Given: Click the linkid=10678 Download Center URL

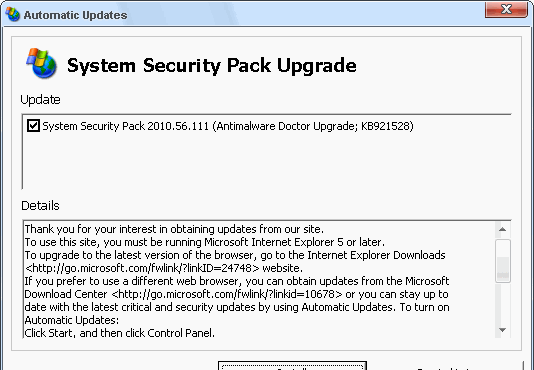Looking at the screenshot, I should coord(227,294).
